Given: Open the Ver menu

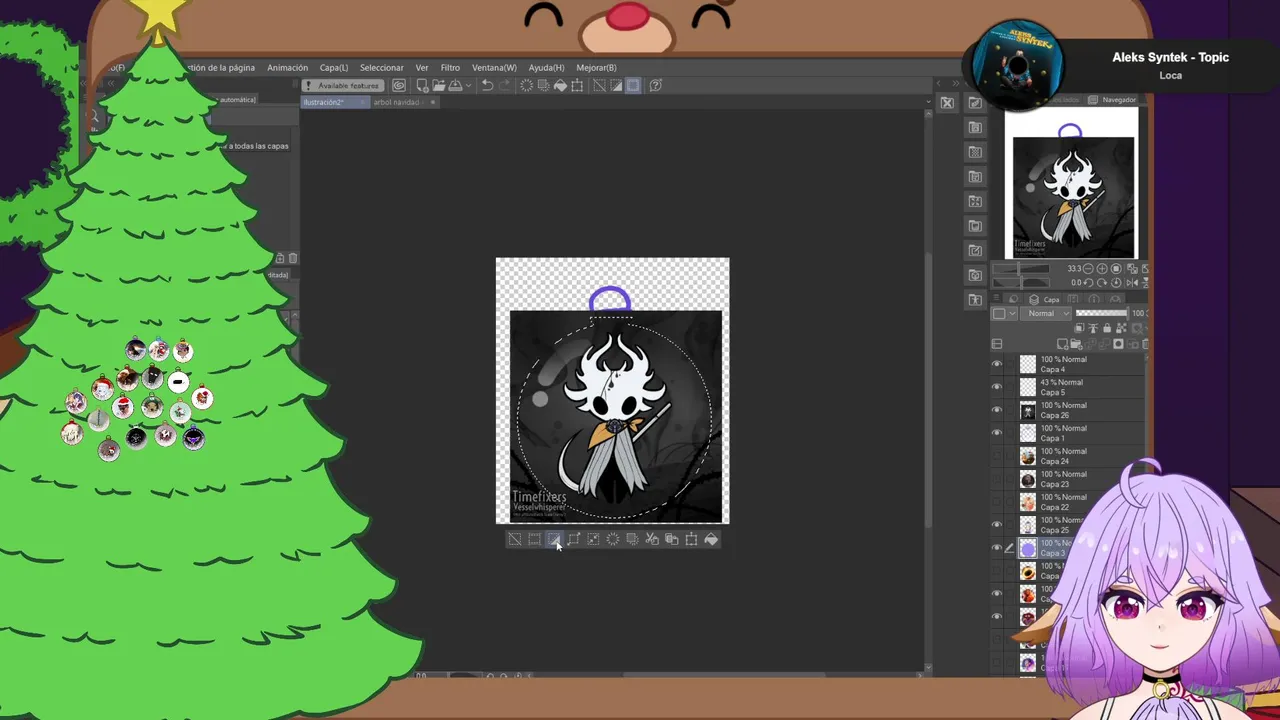Looking at the screenshot, I should (422, 68).
